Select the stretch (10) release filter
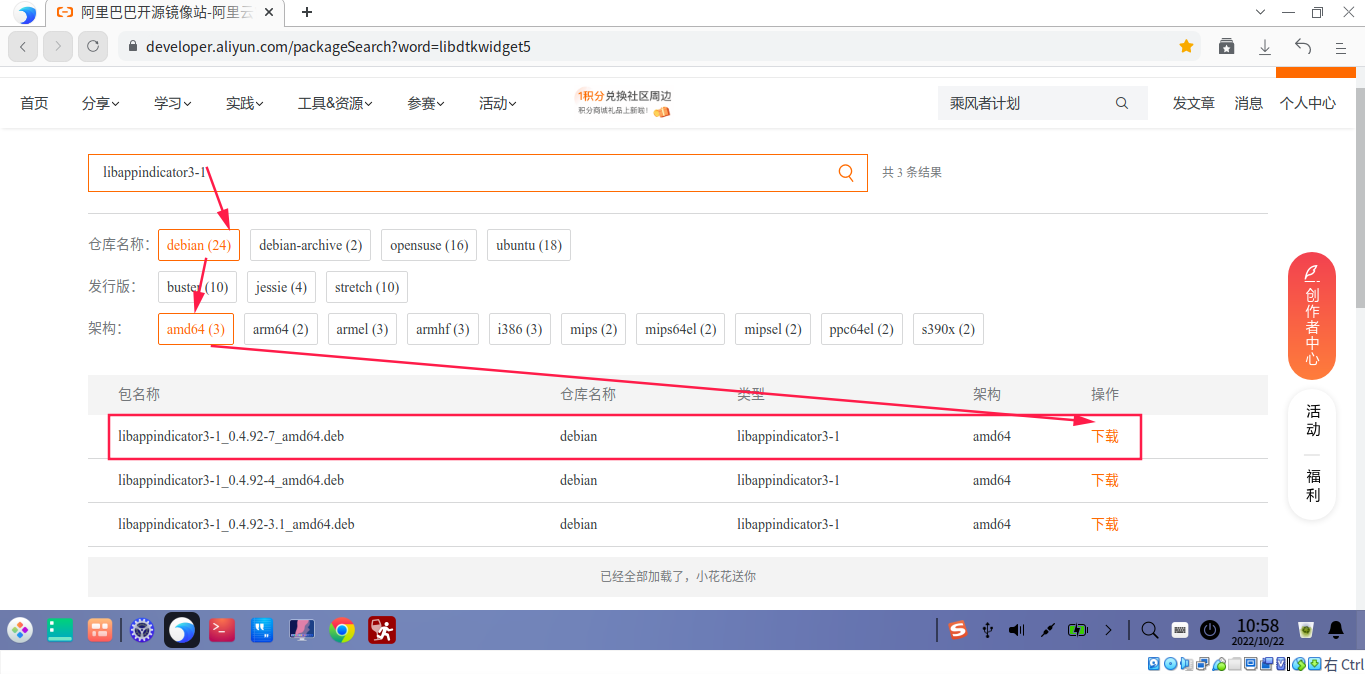The image size is (1365, 674). click(367, 287)
